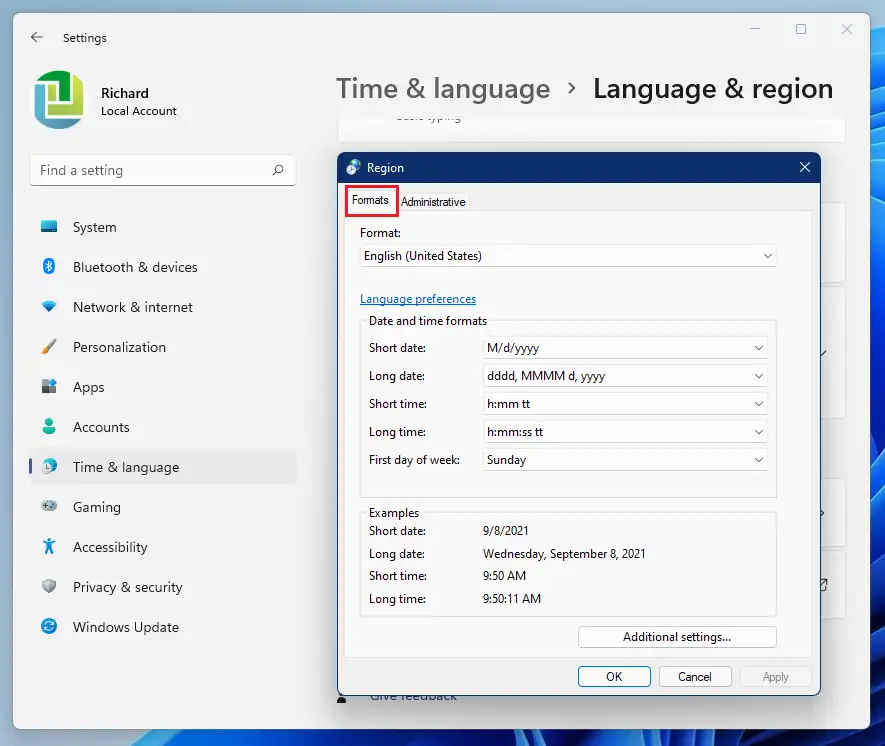Click the Windows Update sync icon
This screenshot has width=885, height=746.
click(x=49, y=626)
